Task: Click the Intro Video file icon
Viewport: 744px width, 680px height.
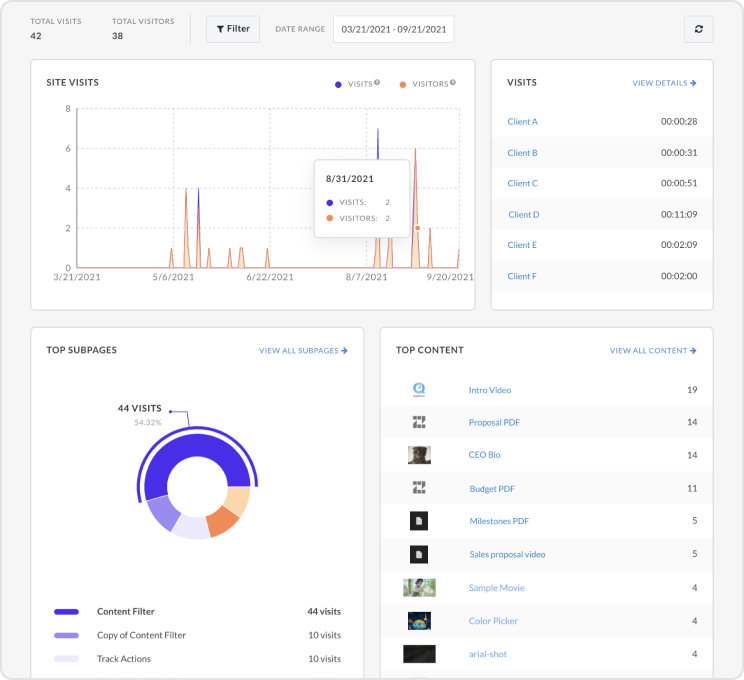Action: (420, 390)
